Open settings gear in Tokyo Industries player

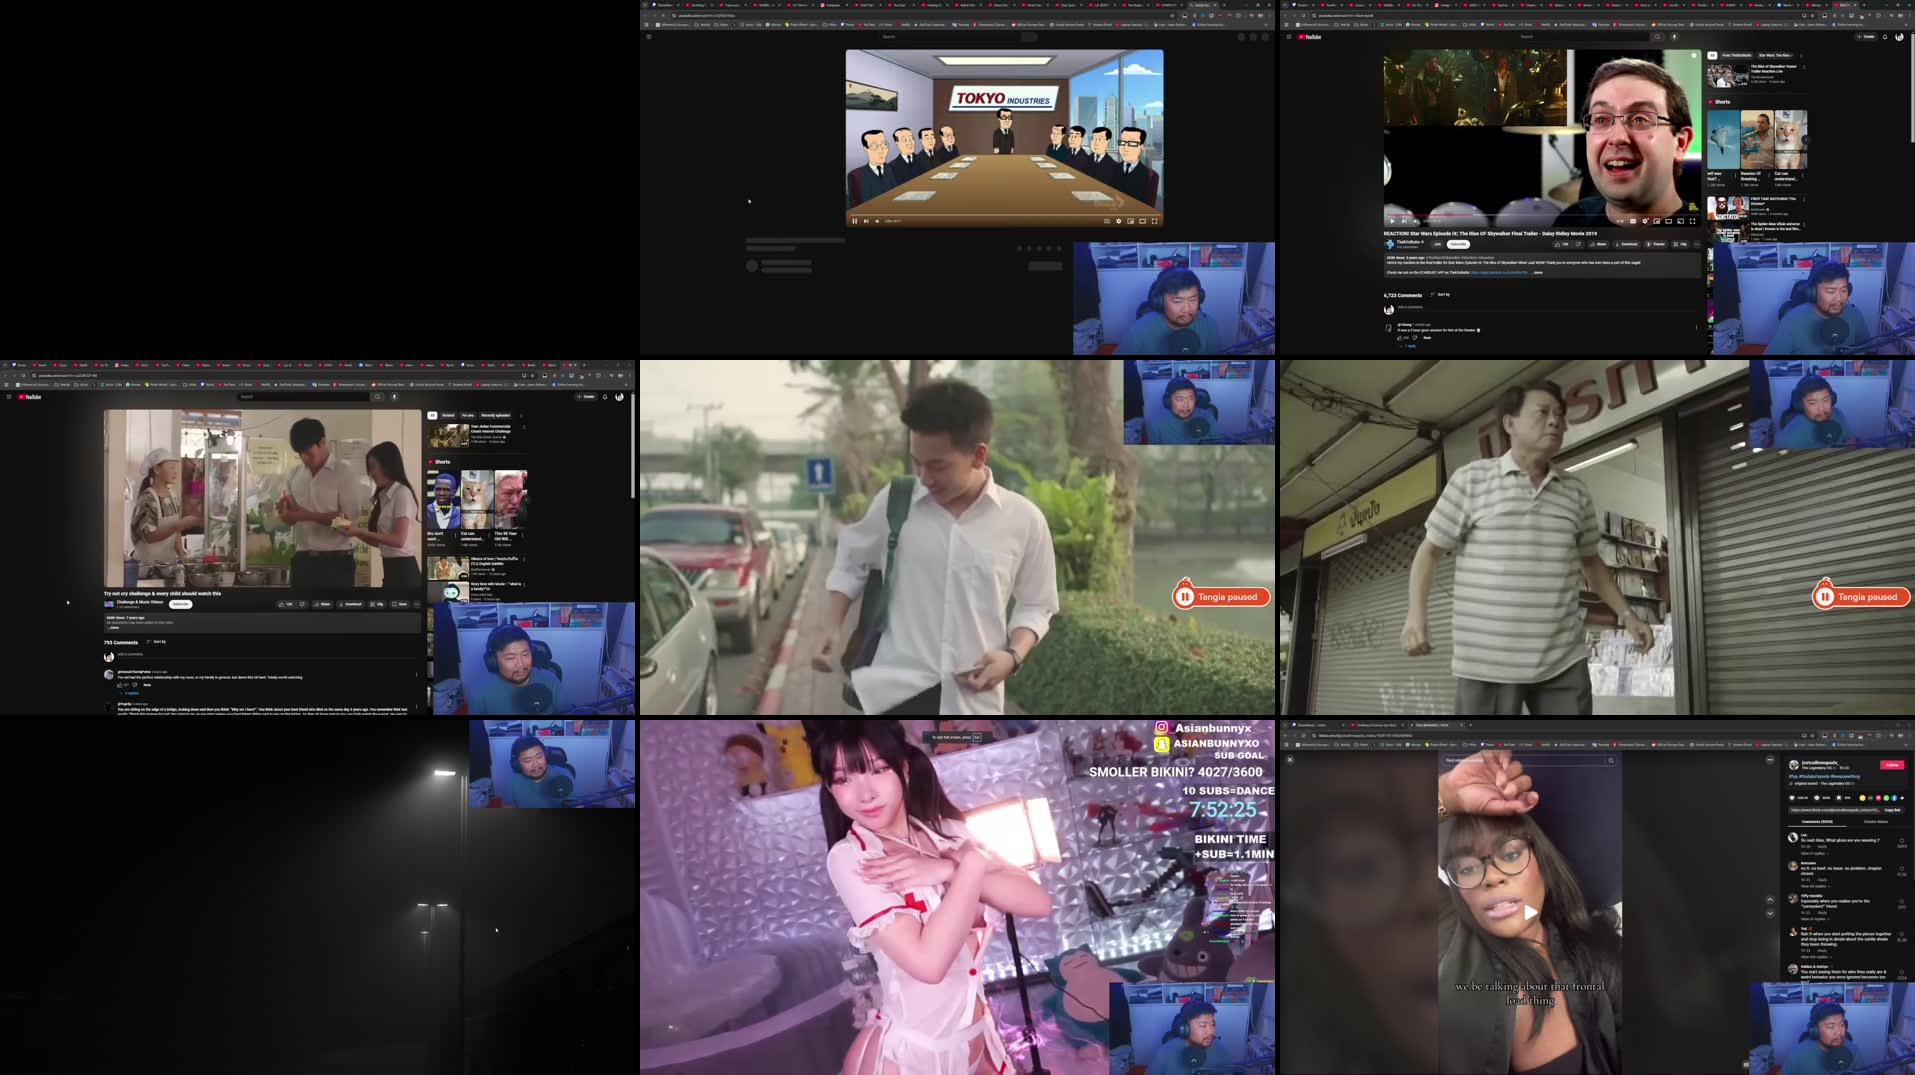tap(1118, 221)
